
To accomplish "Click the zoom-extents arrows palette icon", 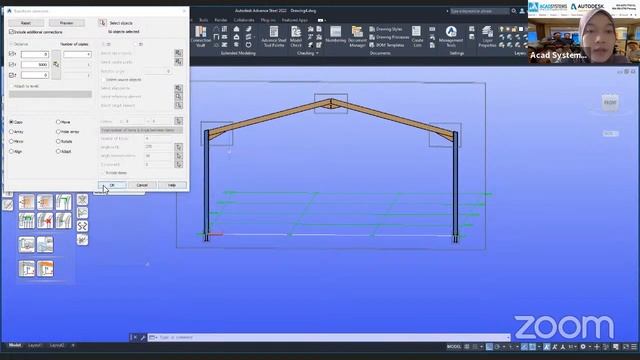I will click(x=82, y=199).
